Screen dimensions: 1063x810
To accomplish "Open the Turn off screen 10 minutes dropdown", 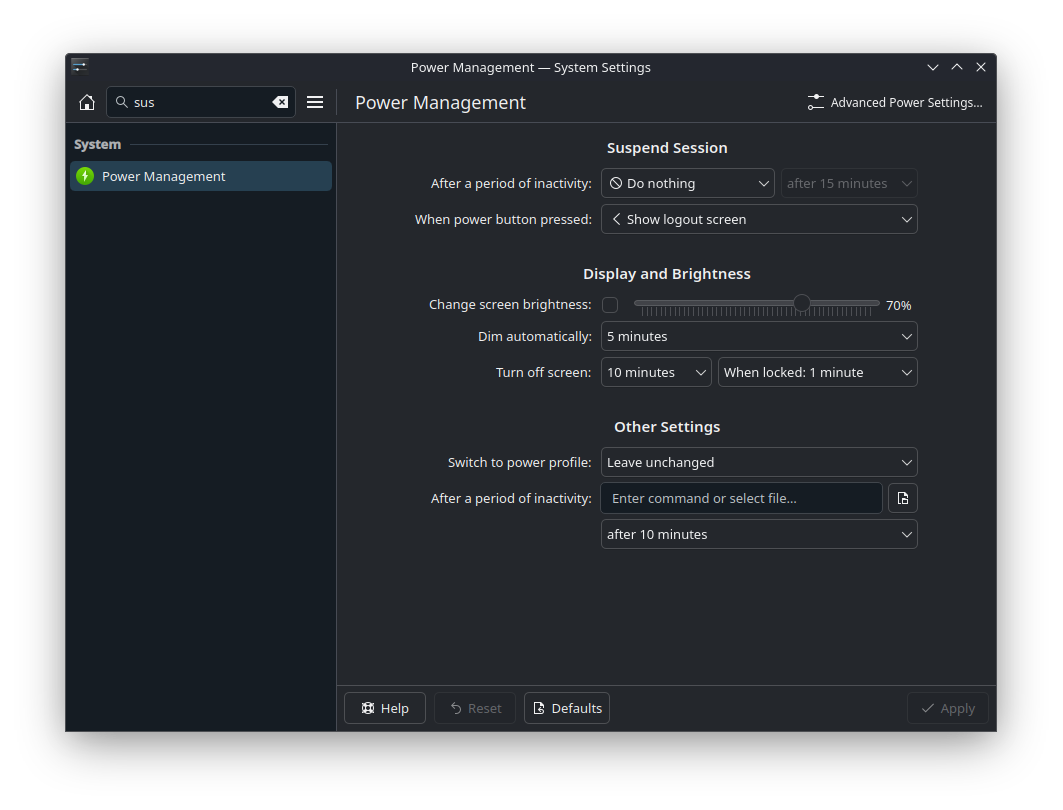I will [x=656, y=372].
